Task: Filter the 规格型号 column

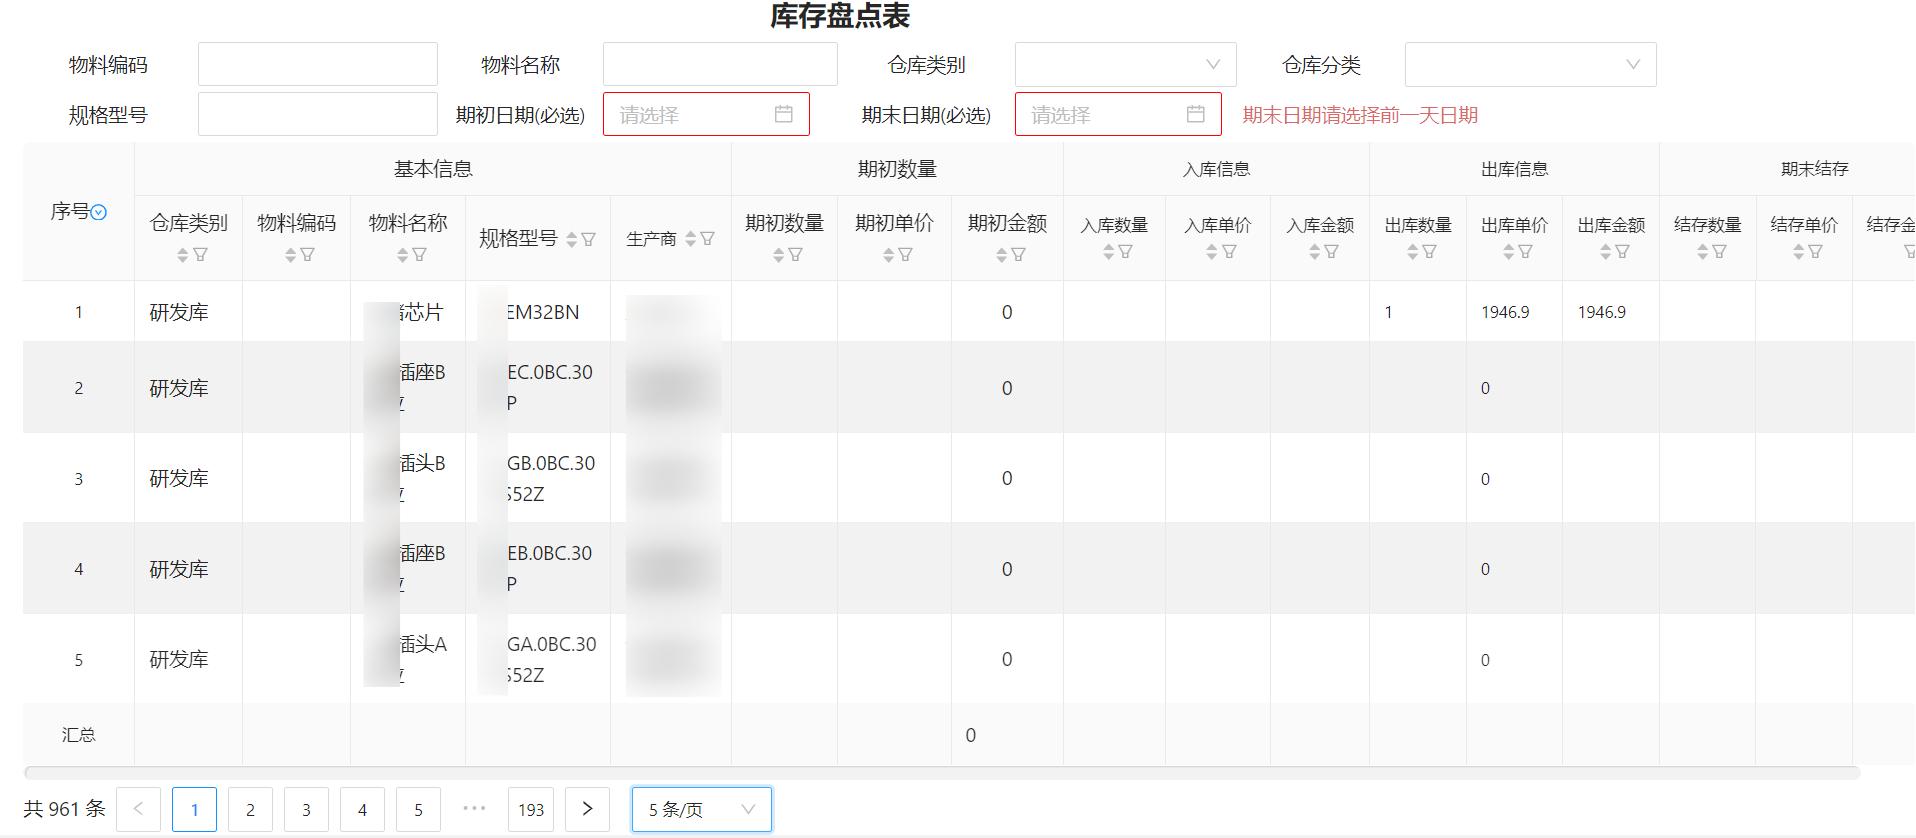Action: (x=588, y=240)
